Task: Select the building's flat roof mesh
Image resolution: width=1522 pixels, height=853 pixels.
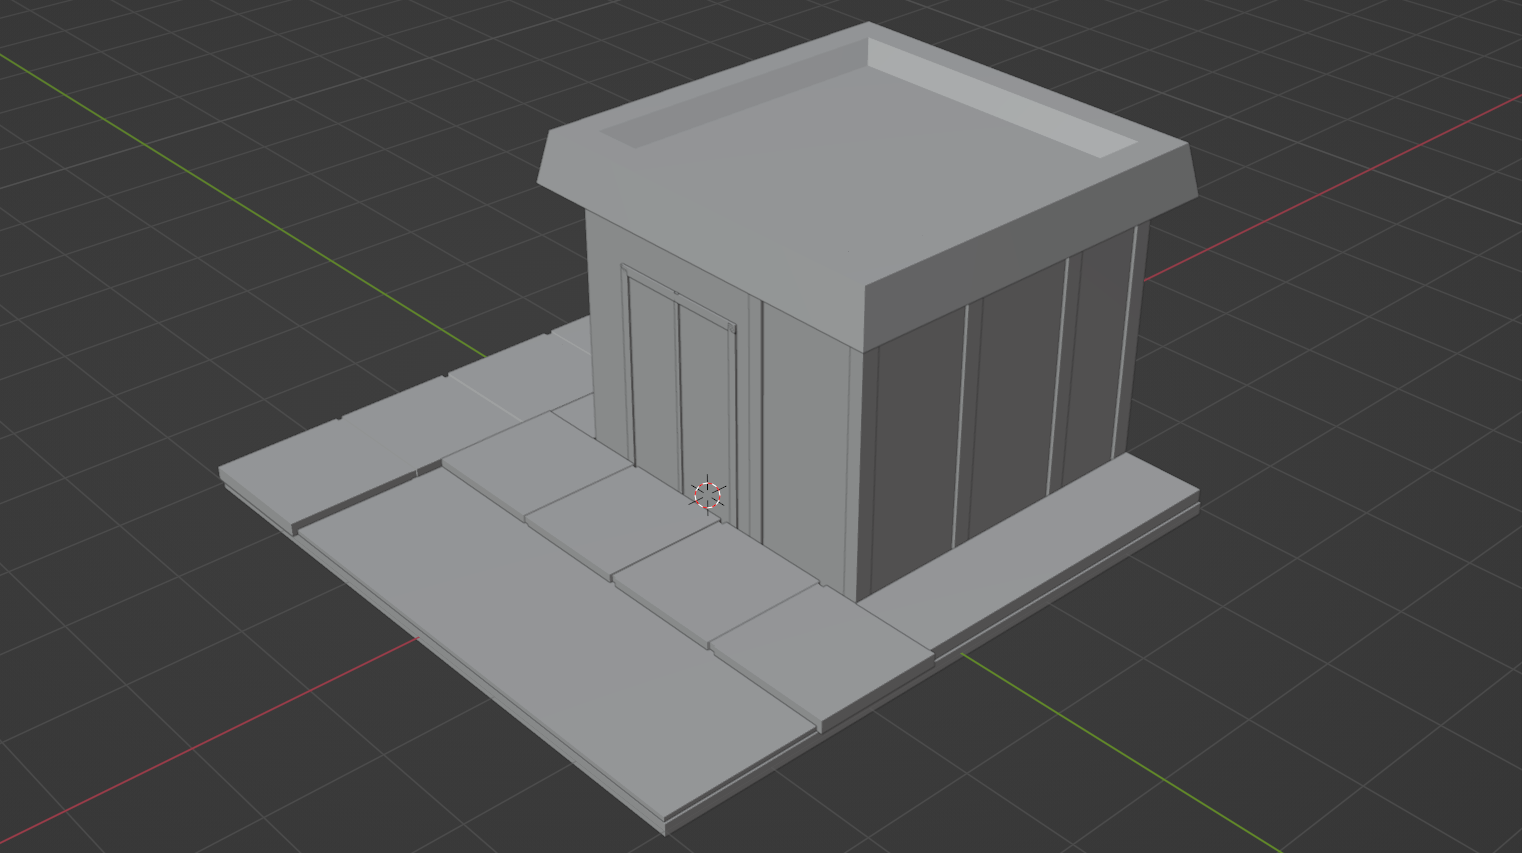Action: tap(867, 185)
